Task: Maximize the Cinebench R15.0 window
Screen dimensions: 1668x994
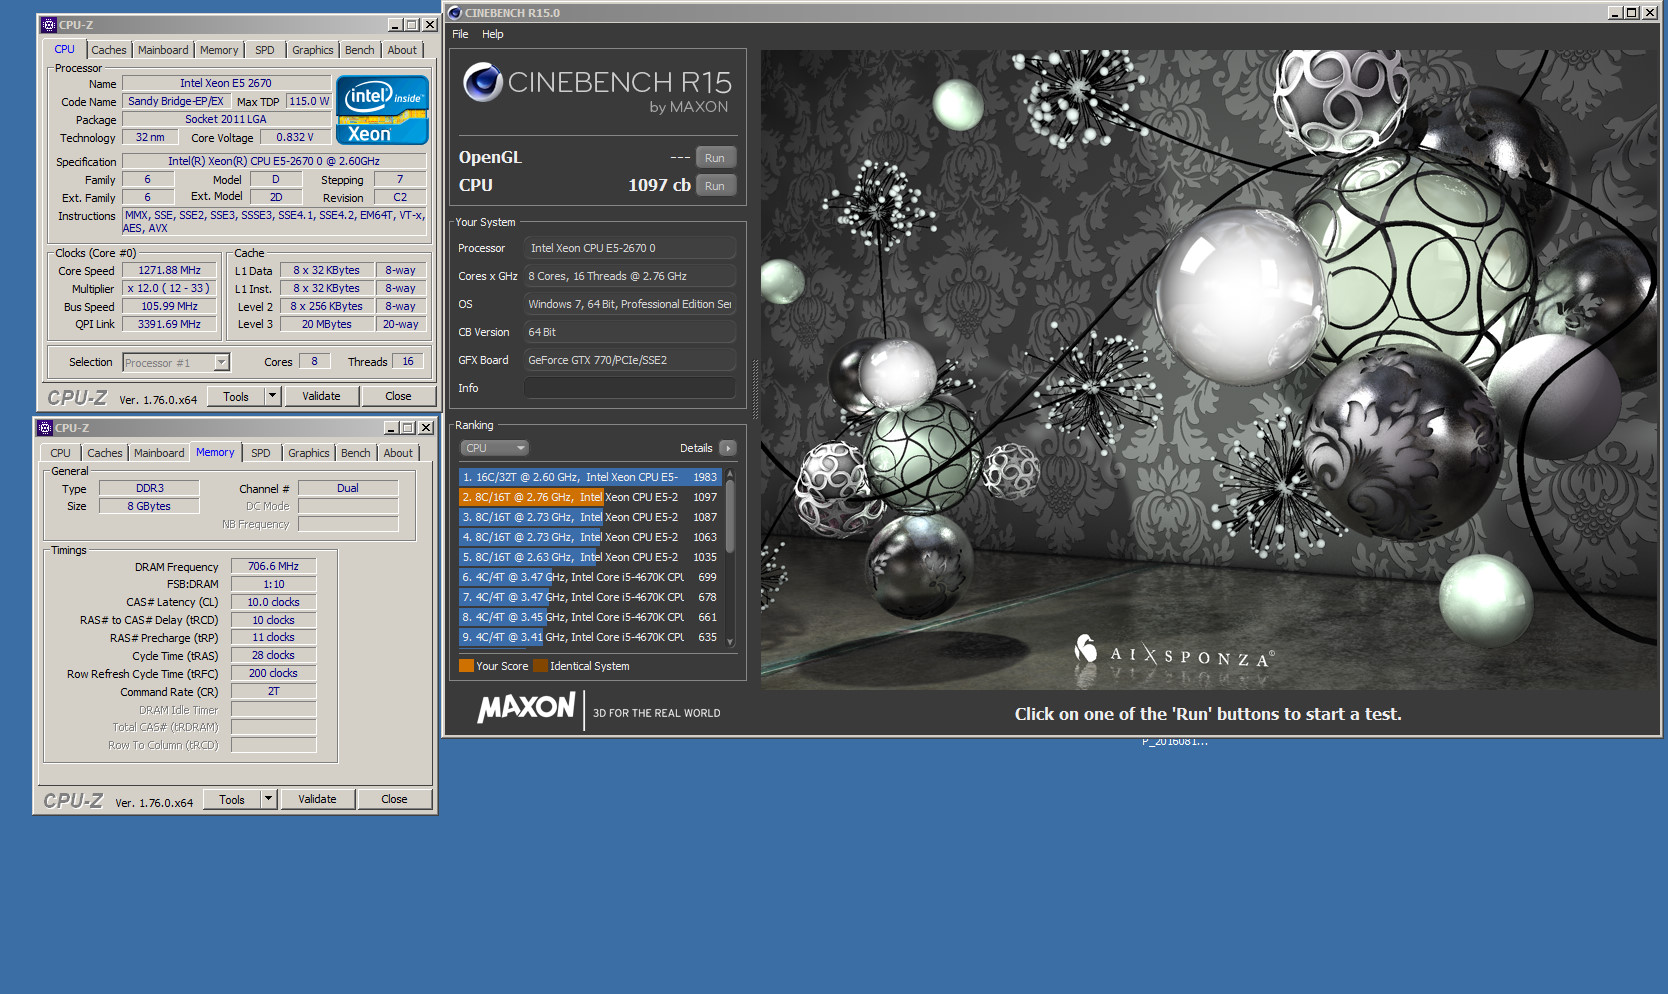Action: [1631, 13]
